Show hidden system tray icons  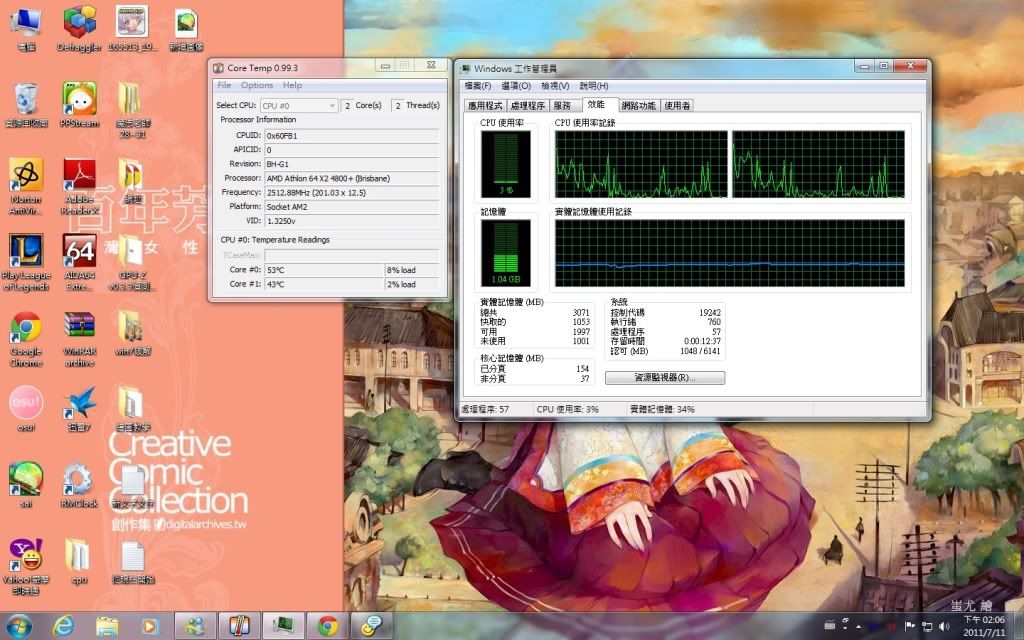tap(859, 627)
